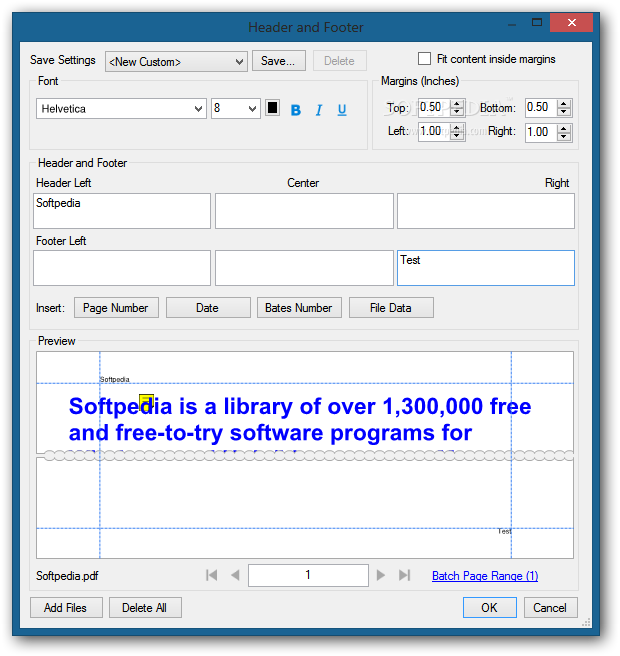The image size is (620, 656).
Task: Click the Right margin value field
Action: click(x=541, y=133)
